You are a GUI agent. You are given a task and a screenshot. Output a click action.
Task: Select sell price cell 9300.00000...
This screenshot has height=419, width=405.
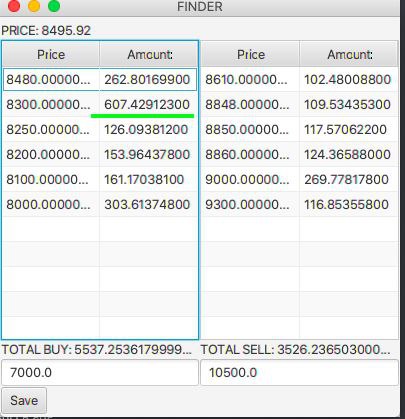point(250,204)
